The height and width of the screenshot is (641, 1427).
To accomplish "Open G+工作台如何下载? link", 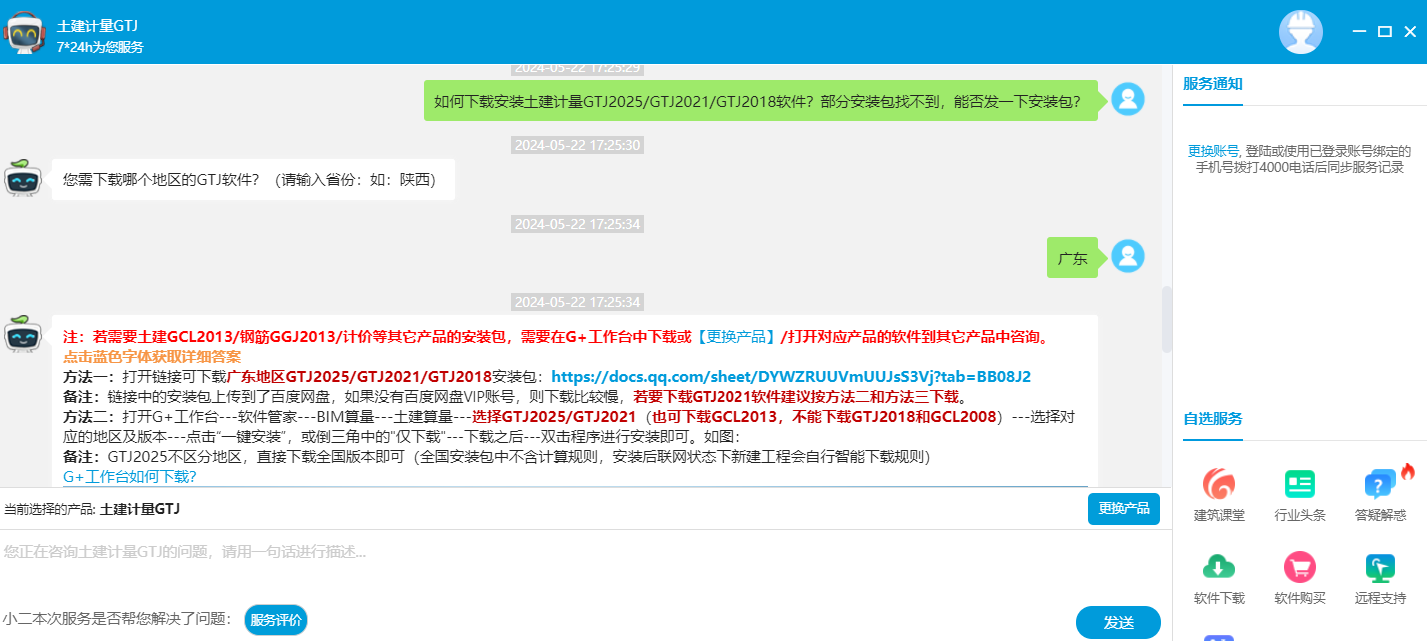I will tap(130, 477).
